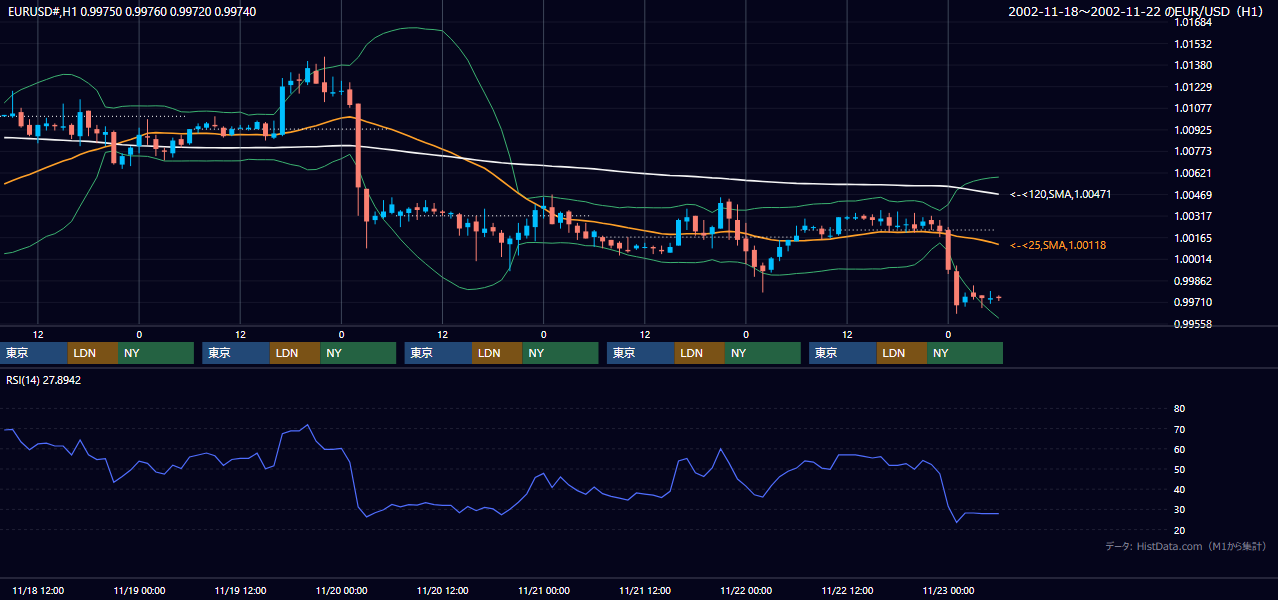
Task: Select the 120 SMA label reading 1.00471
Action: coord(1061,194)
